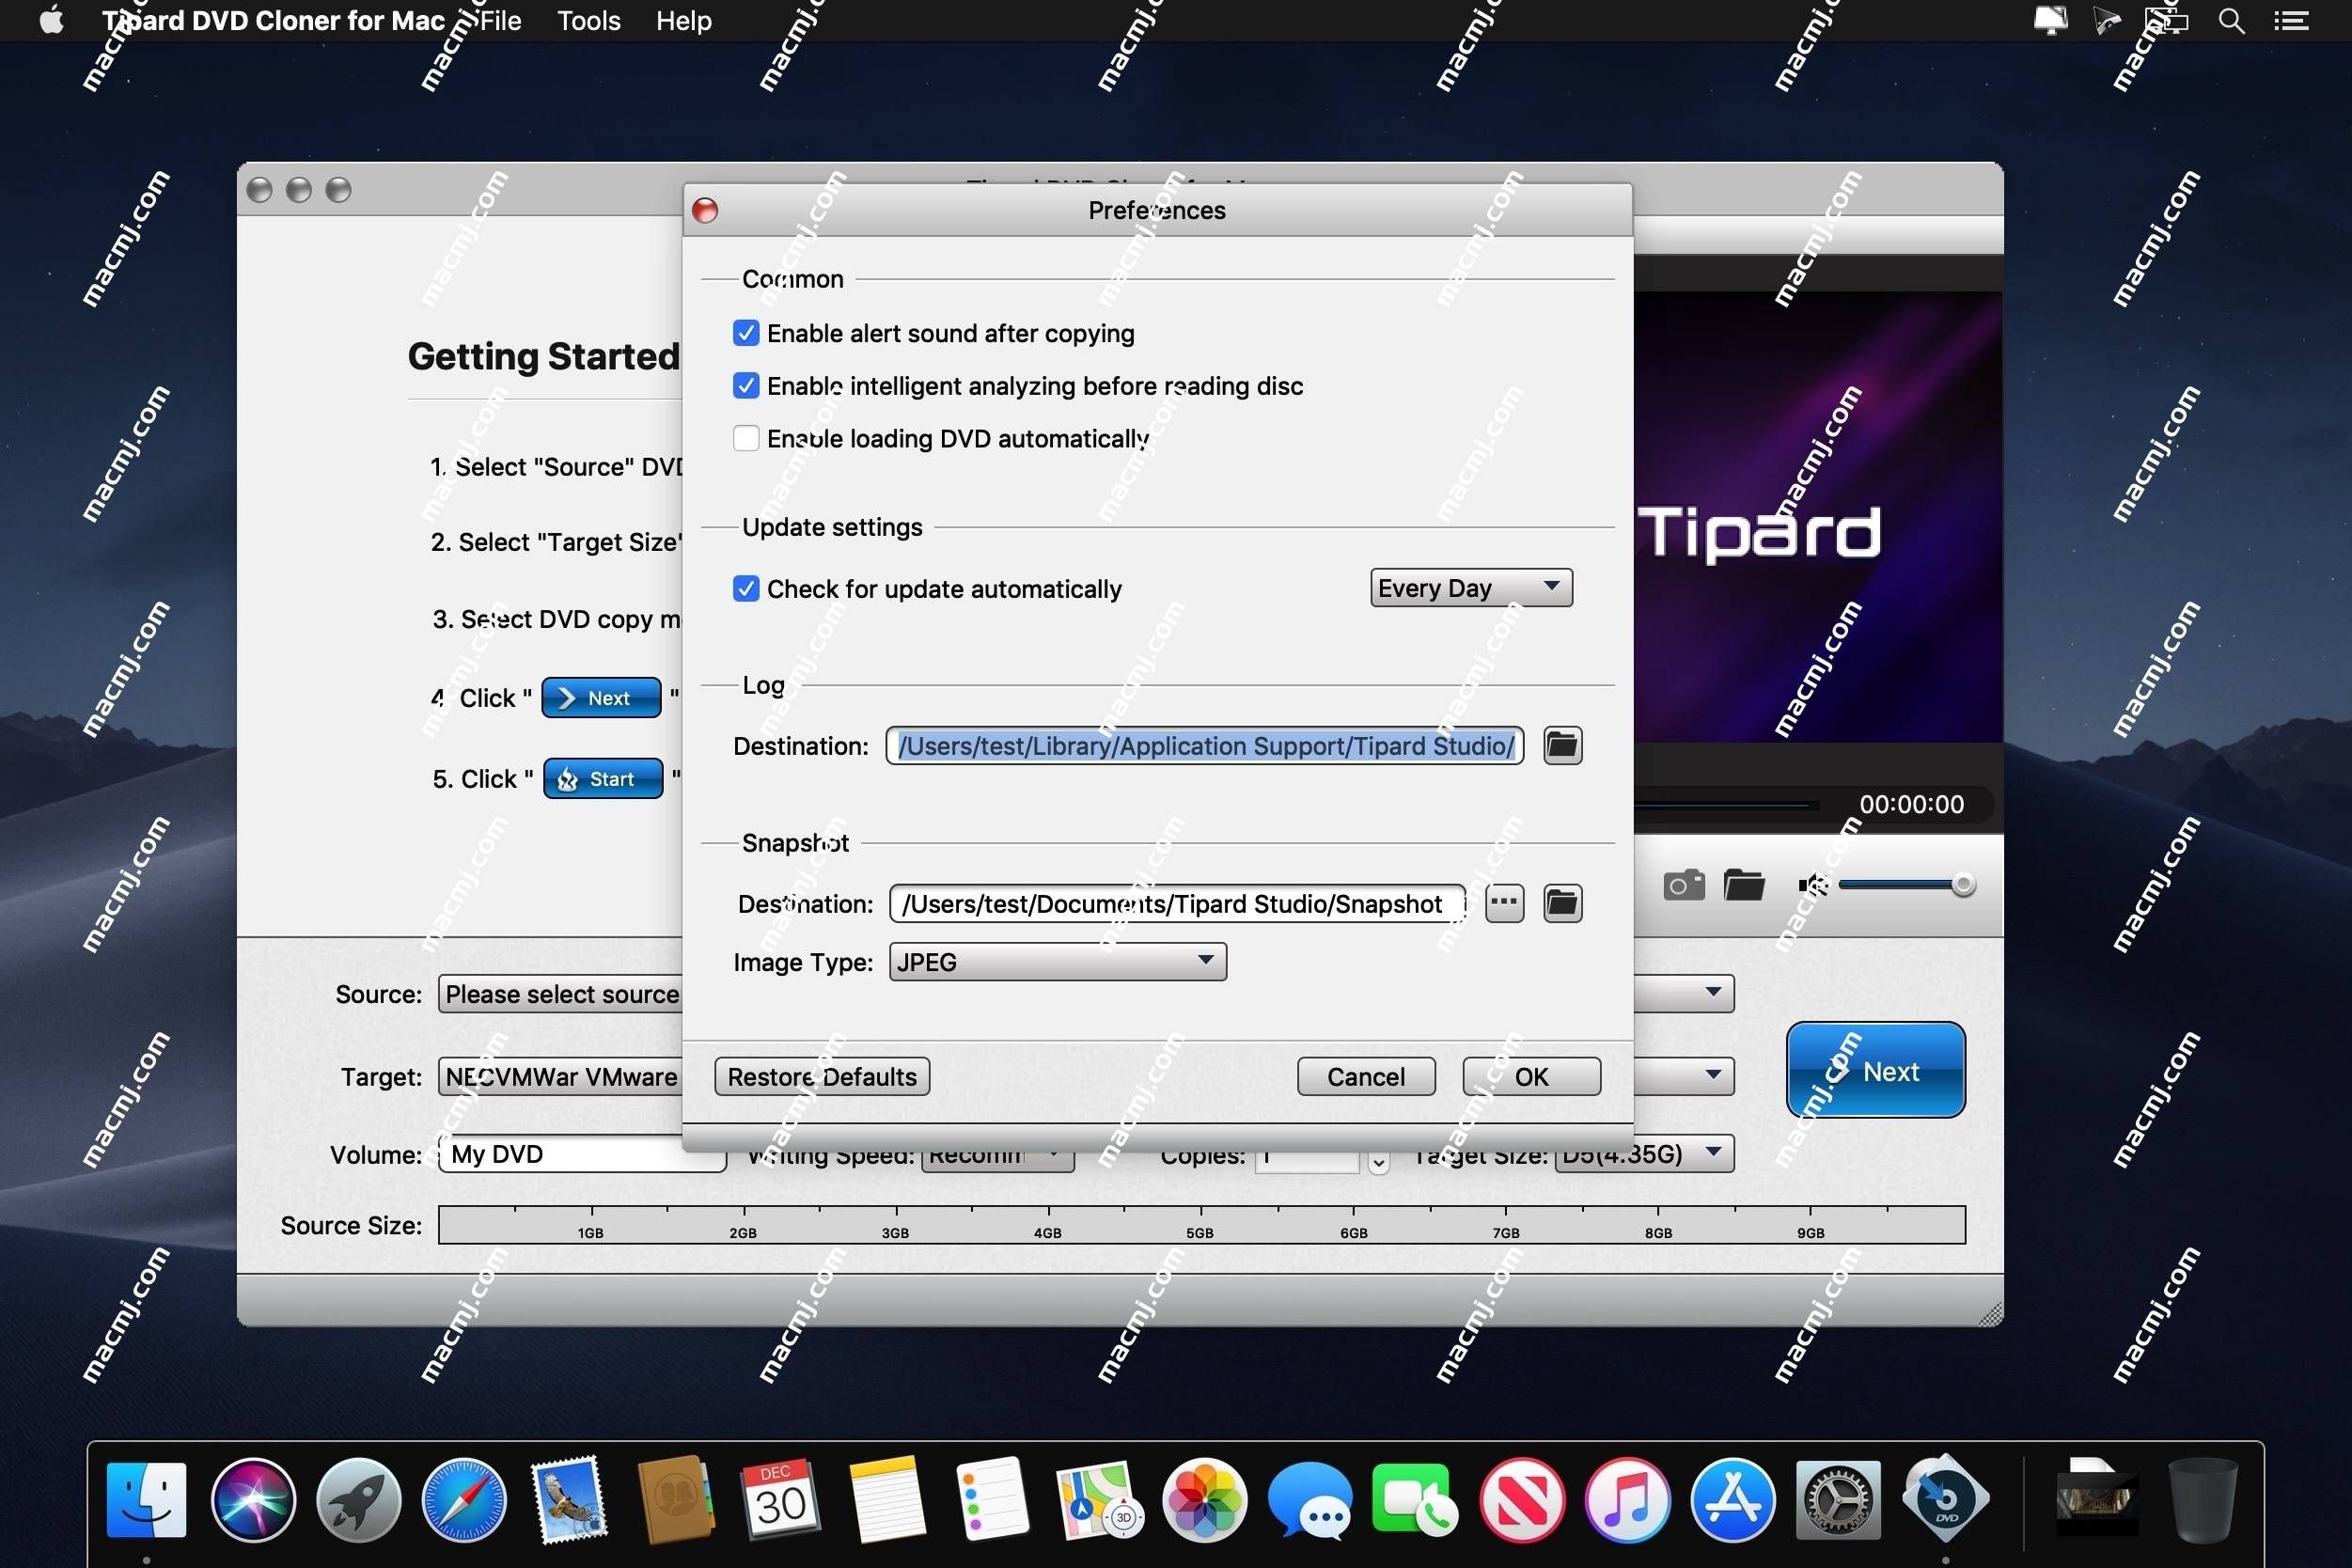The width and height of the screenshot is (2352, 1568).
Task: Click the Cancel button
Action: pyautogui.click(x=1369, y=1076)
